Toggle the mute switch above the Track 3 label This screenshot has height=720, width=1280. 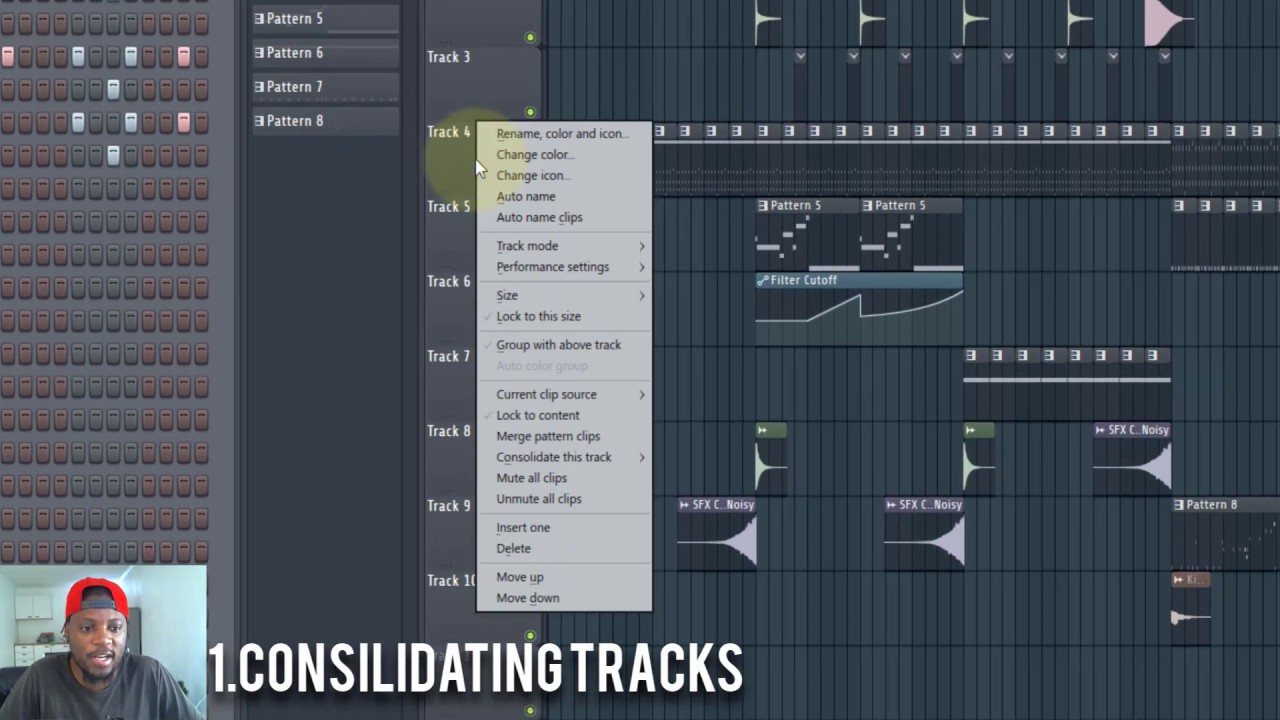(530, 37)
